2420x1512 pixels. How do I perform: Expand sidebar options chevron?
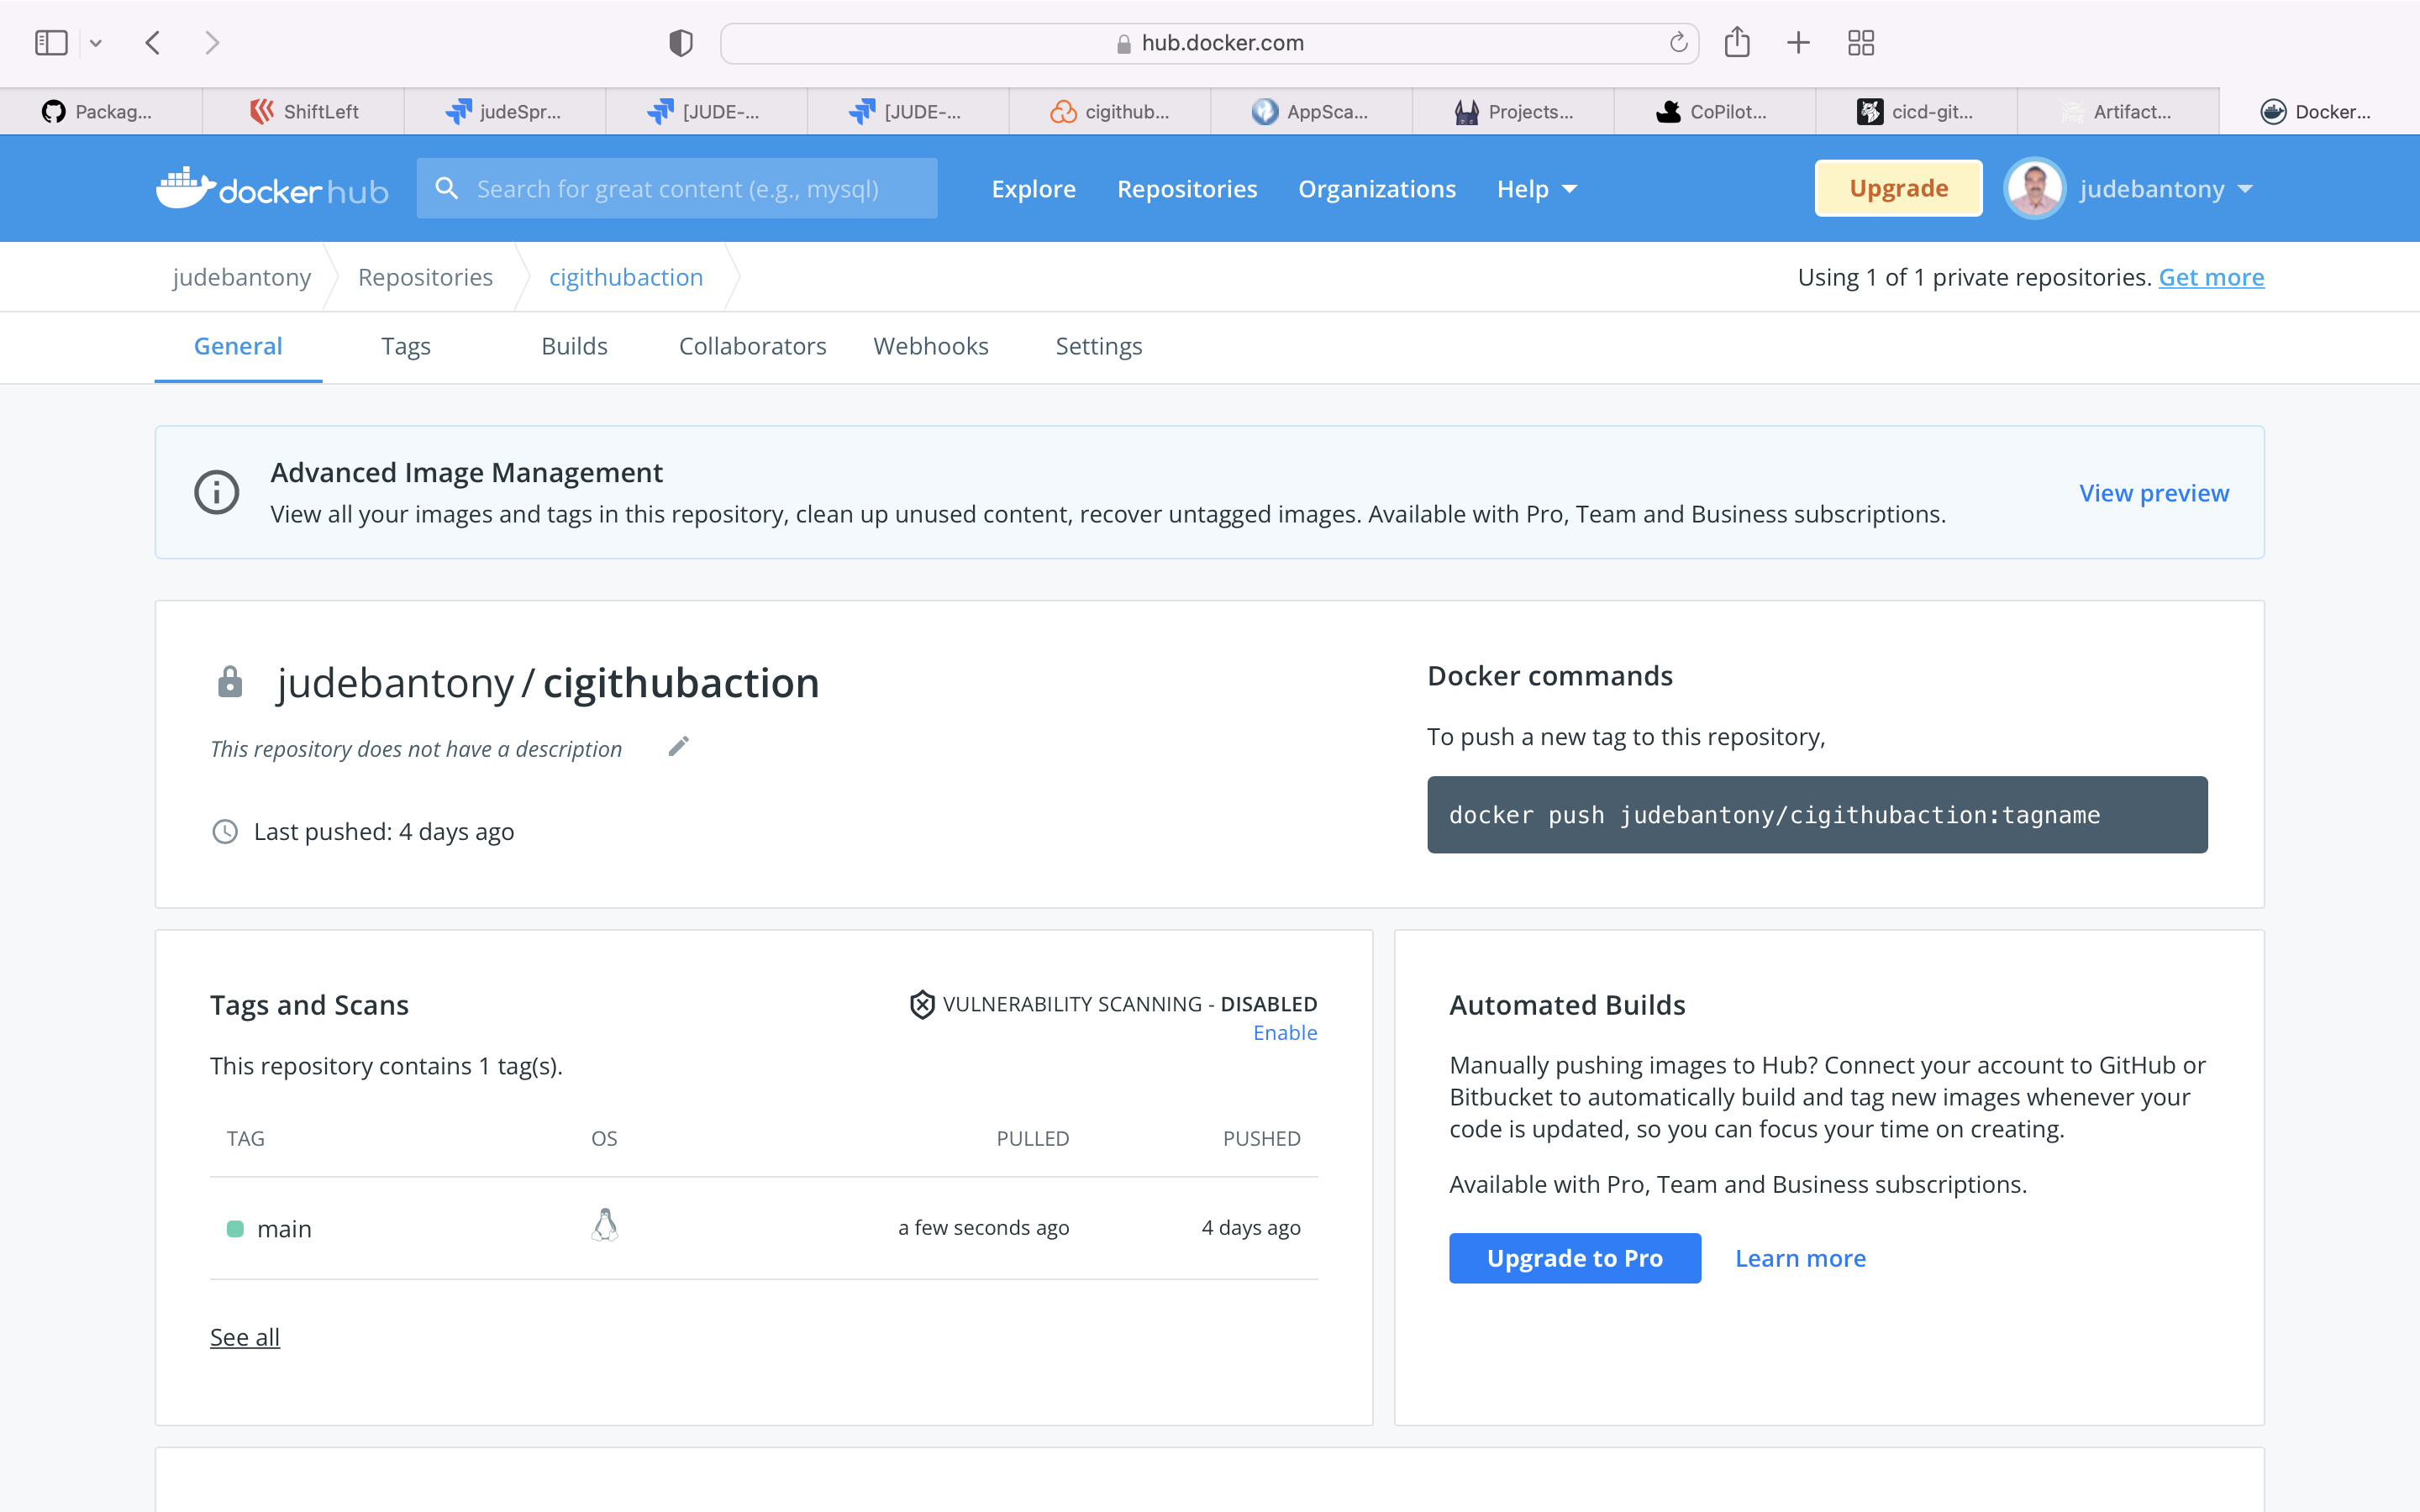pos(96,43)
